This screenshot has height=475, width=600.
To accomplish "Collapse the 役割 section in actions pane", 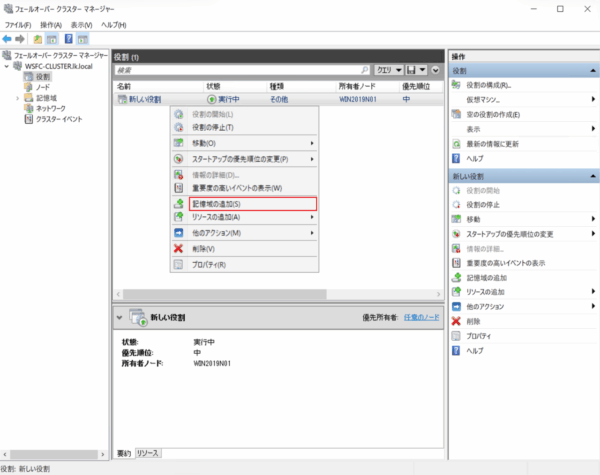I will (x=593, y=70).
